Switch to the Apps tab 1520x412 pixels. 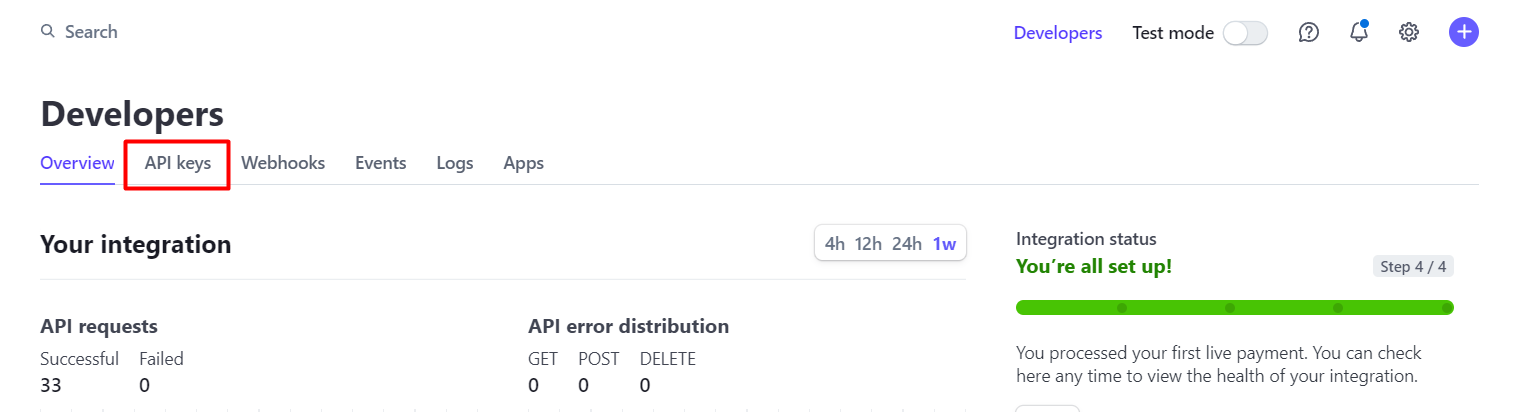524,163
